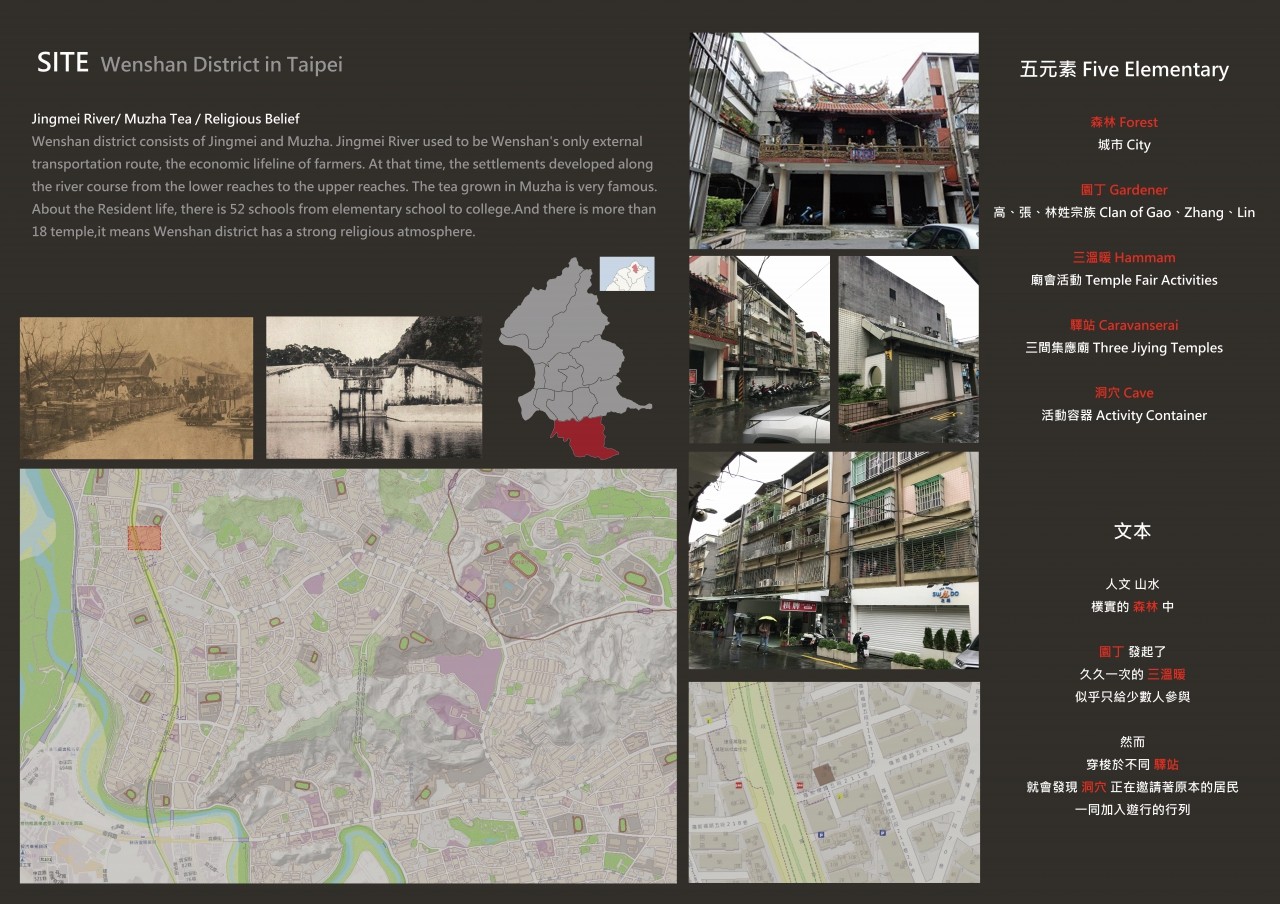Click the 文本 heading
Viewport: 1280px width, 904px height.
coord(1132,532)
